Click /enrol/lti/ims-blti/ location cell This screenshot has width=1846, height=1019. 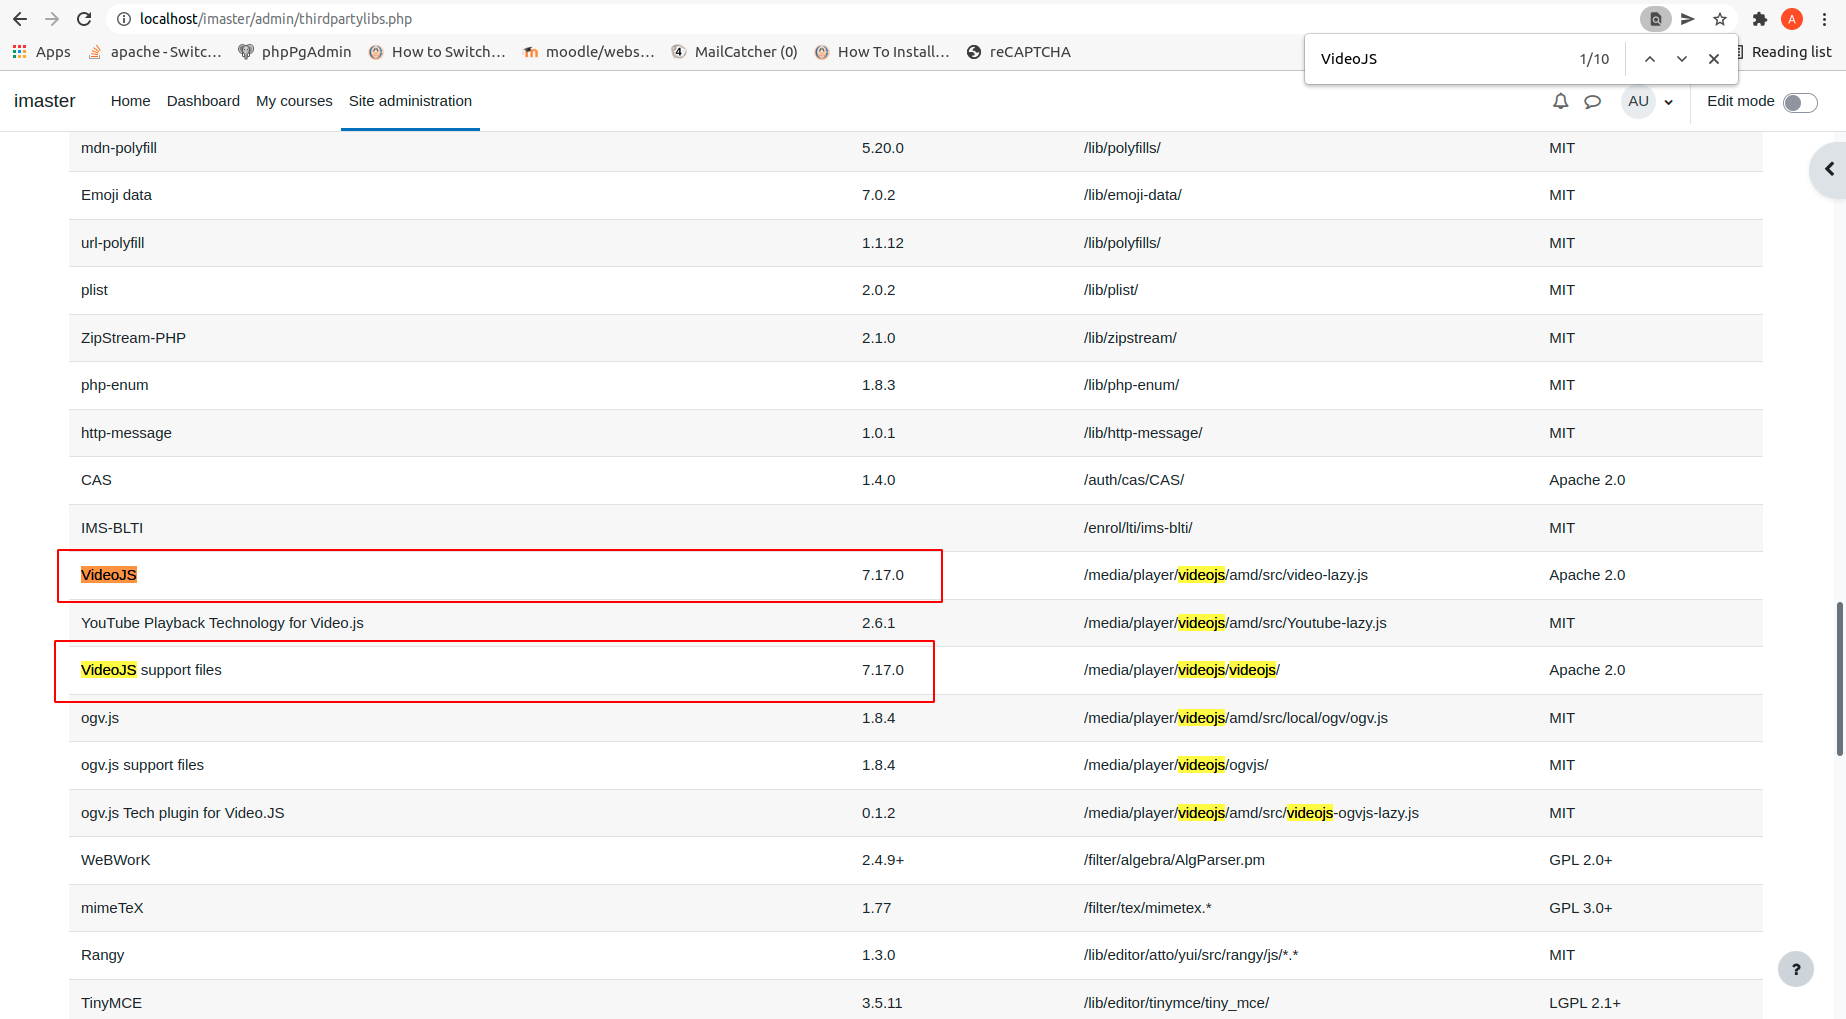point(1138,528)
